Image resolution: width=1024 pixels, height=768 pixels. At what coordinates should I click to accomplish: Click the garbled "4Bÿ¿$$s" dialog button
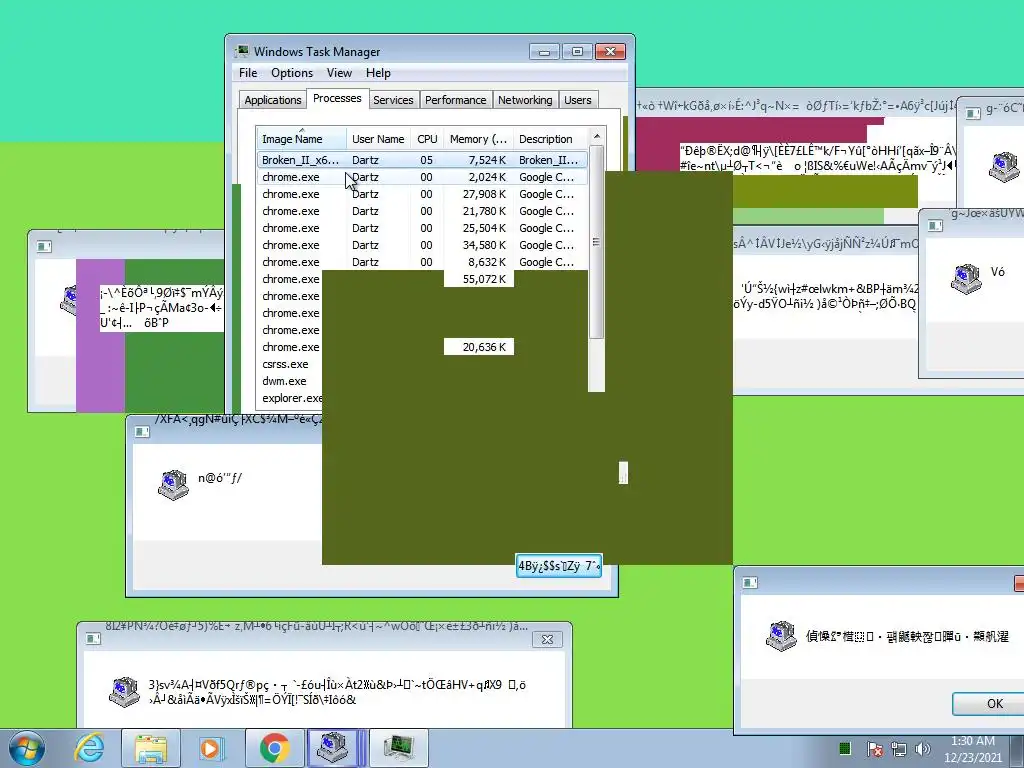[x=558, y=566]
